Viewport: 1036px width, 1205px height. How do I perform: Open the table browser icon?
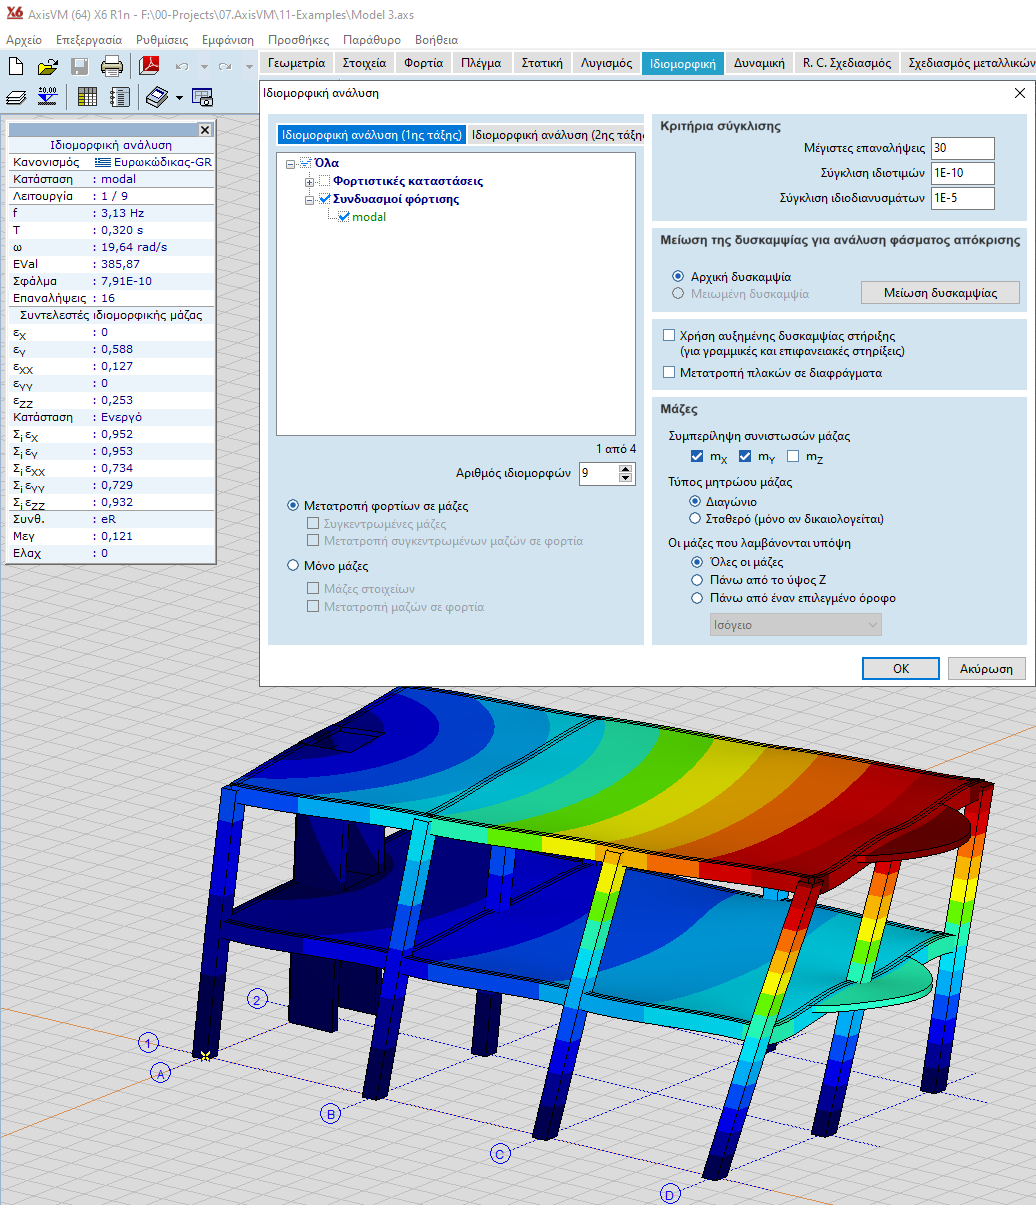[87, 97]
